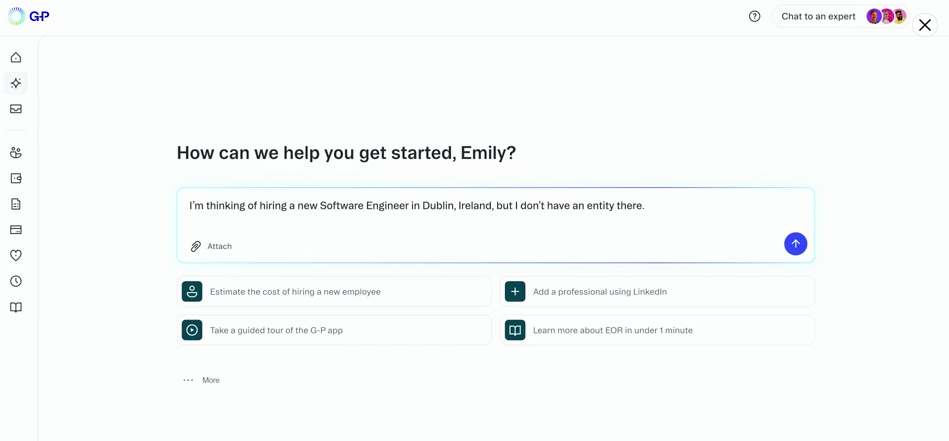Click the help question mark icon
949x441 pixels.
755,16
